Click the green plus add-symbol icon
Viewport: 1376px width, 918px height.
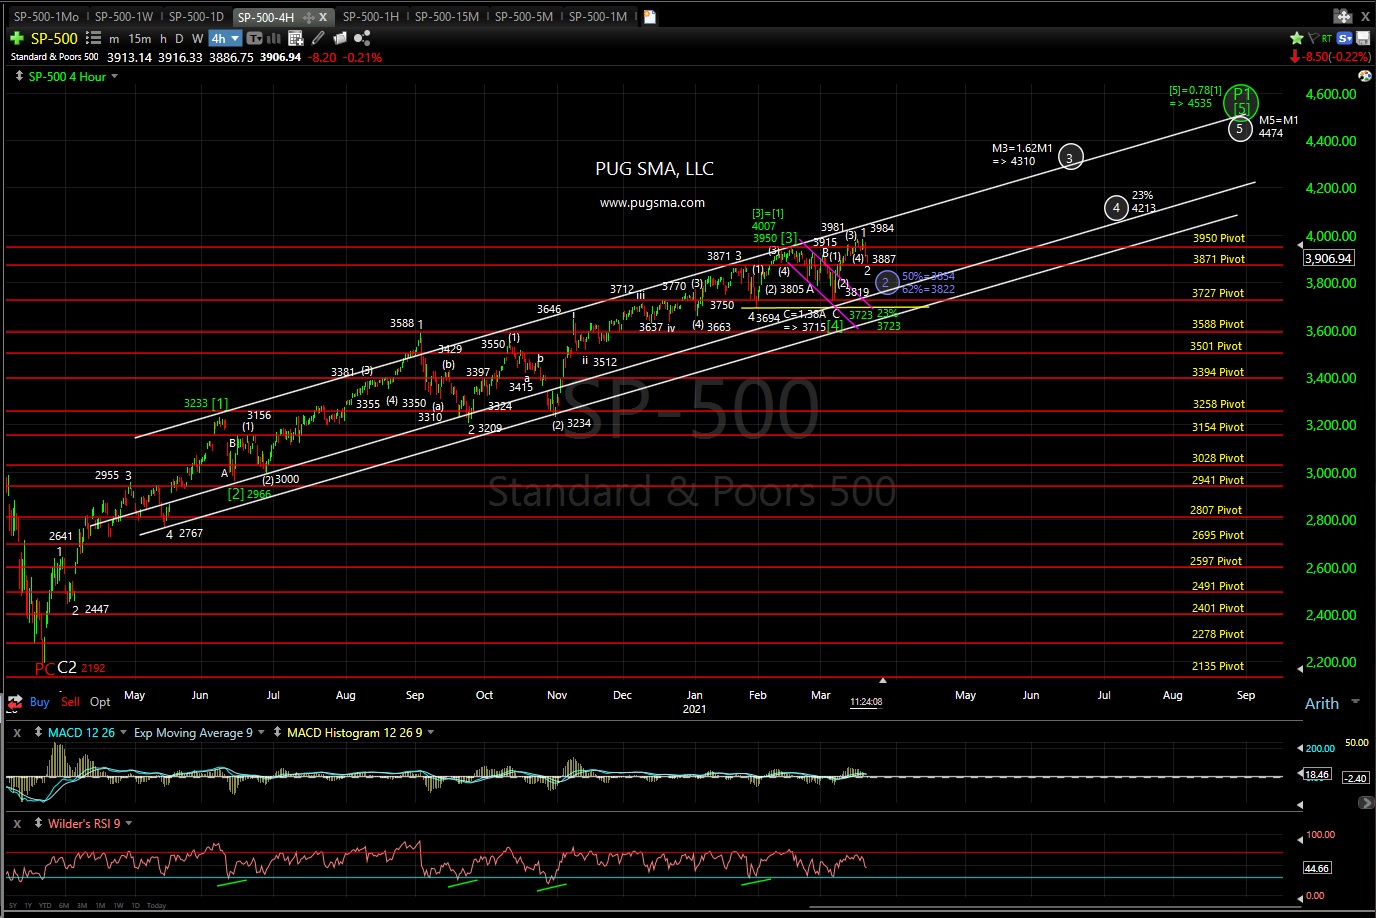[x=16, y=38]
